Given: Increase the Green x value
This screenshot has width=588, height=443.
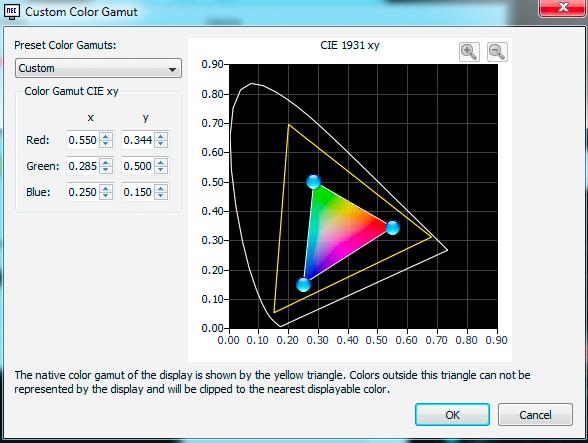Looking at the screenshot, I should click(x=106, y=162).
